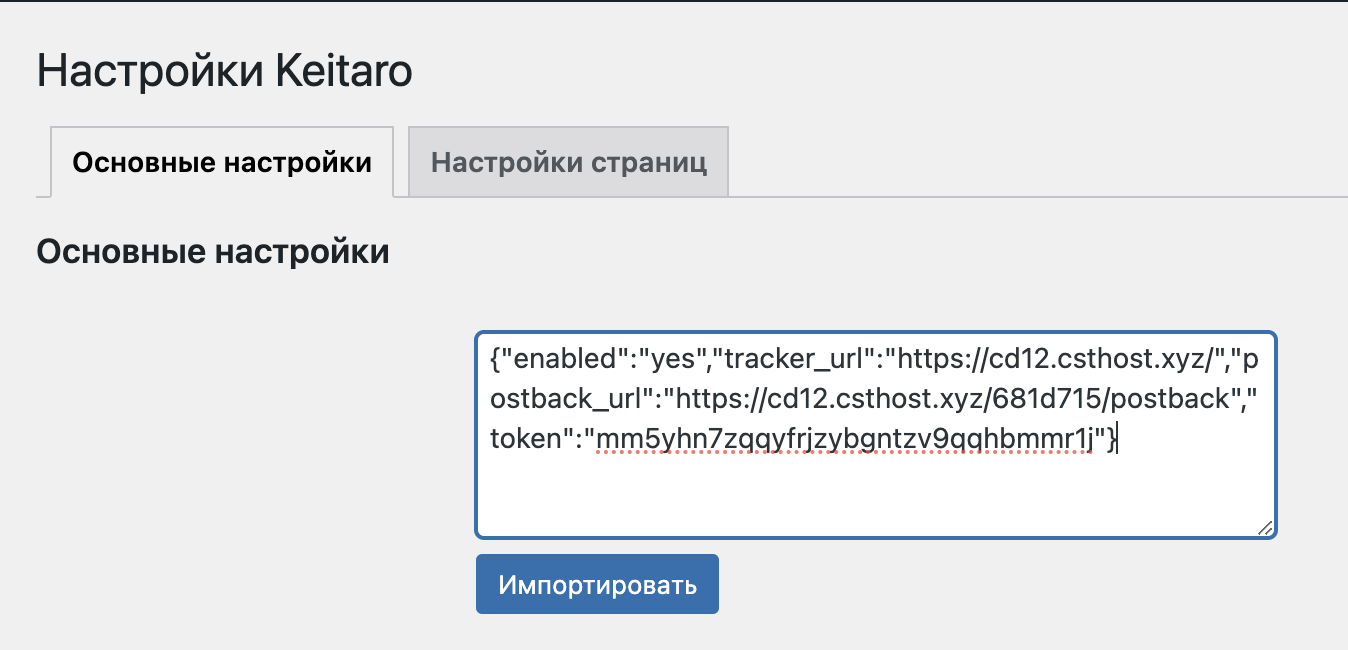Click the https://cd12.csthost.xyz/ tracker address
1348x650 pixels.
1056,359
